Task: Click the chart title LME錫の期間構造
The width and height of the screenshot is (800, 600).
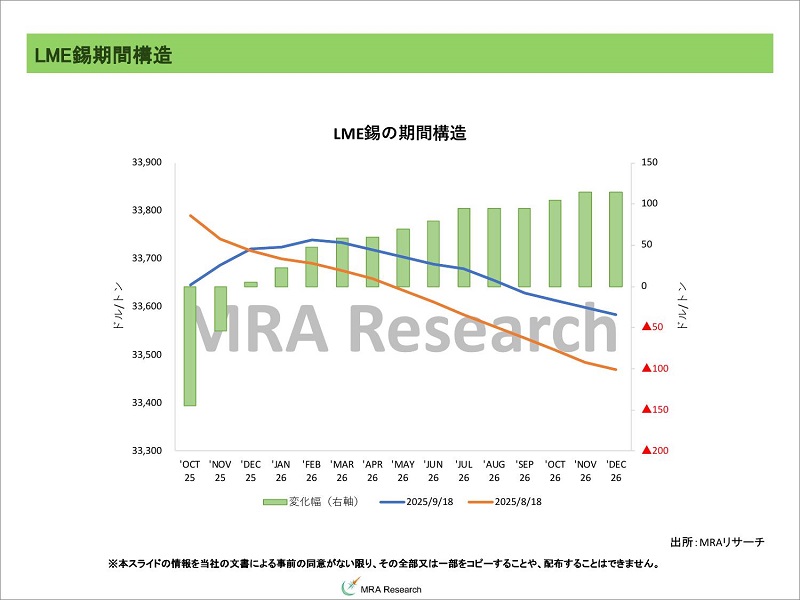Action: (x=400, y=133)
